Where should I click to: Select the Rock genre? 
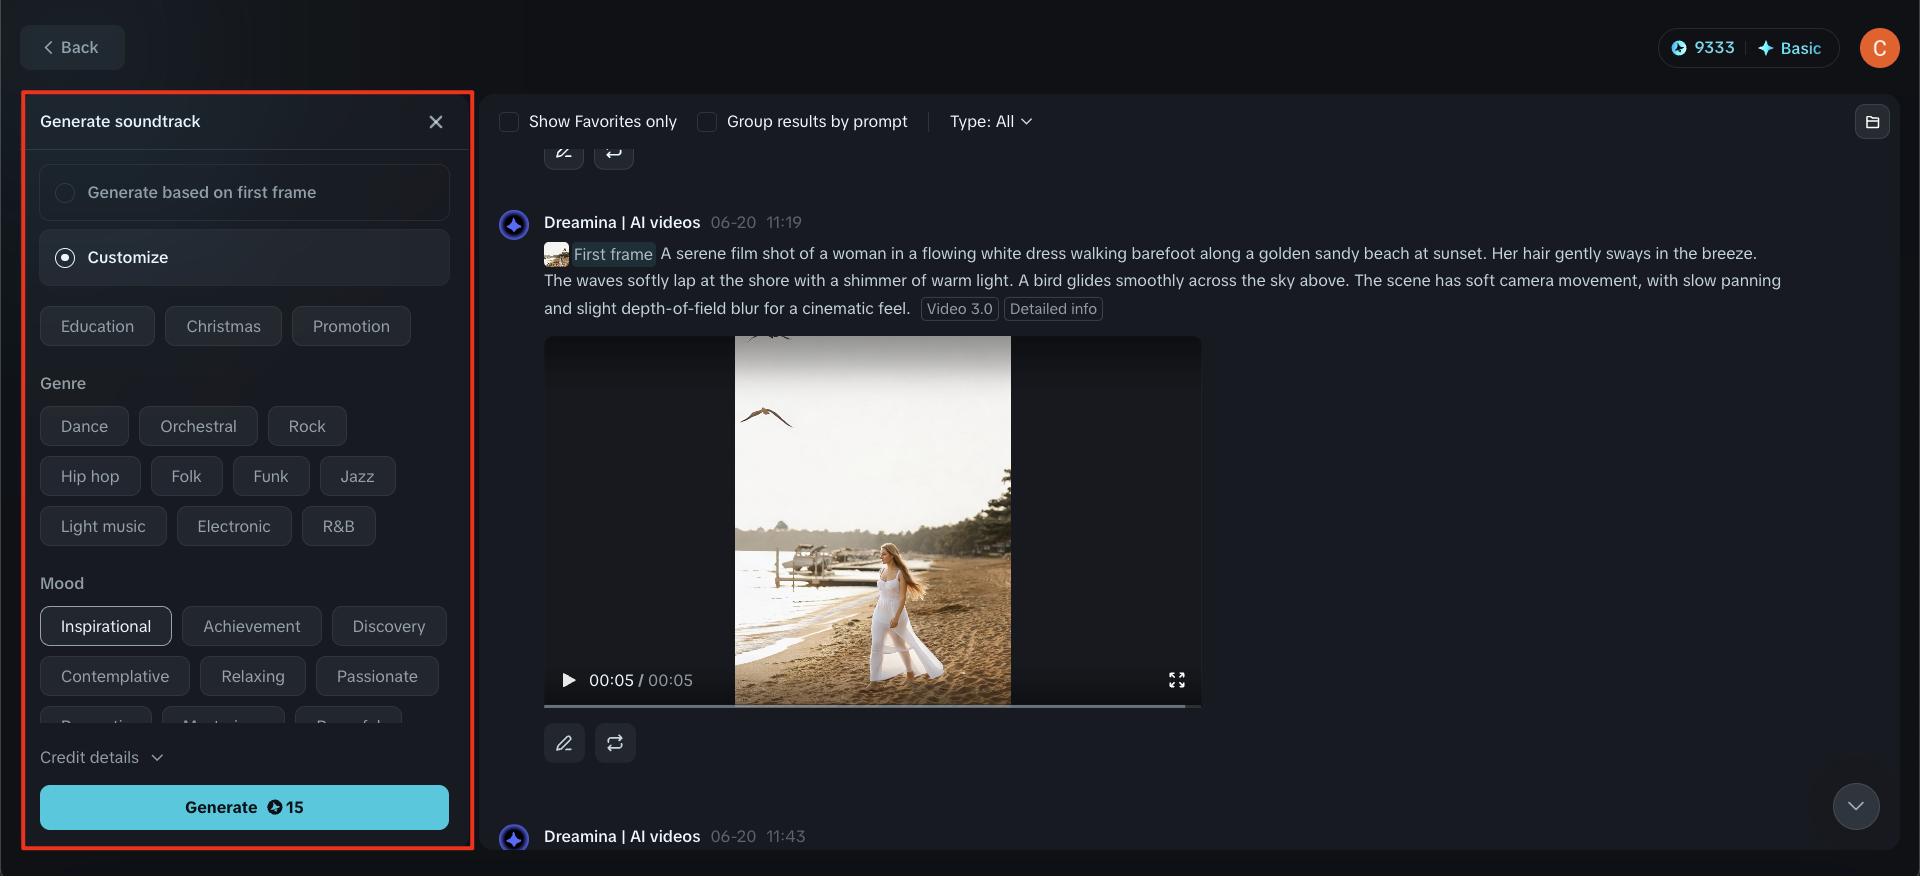coord(307,426)
